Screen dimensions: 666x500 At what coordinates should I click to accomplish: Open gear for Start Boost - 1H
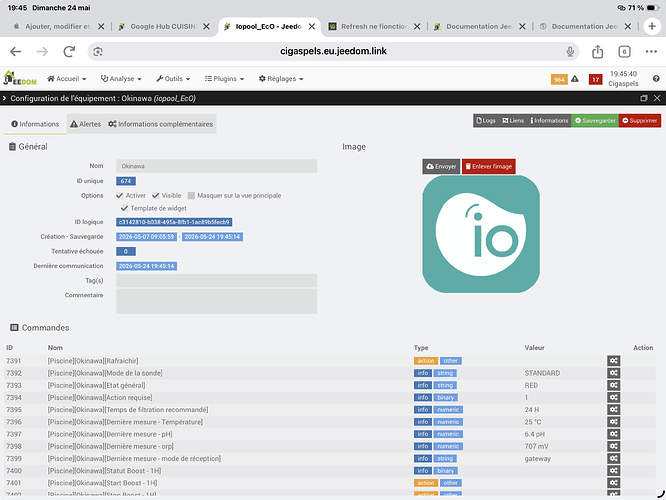pos(613,483)
